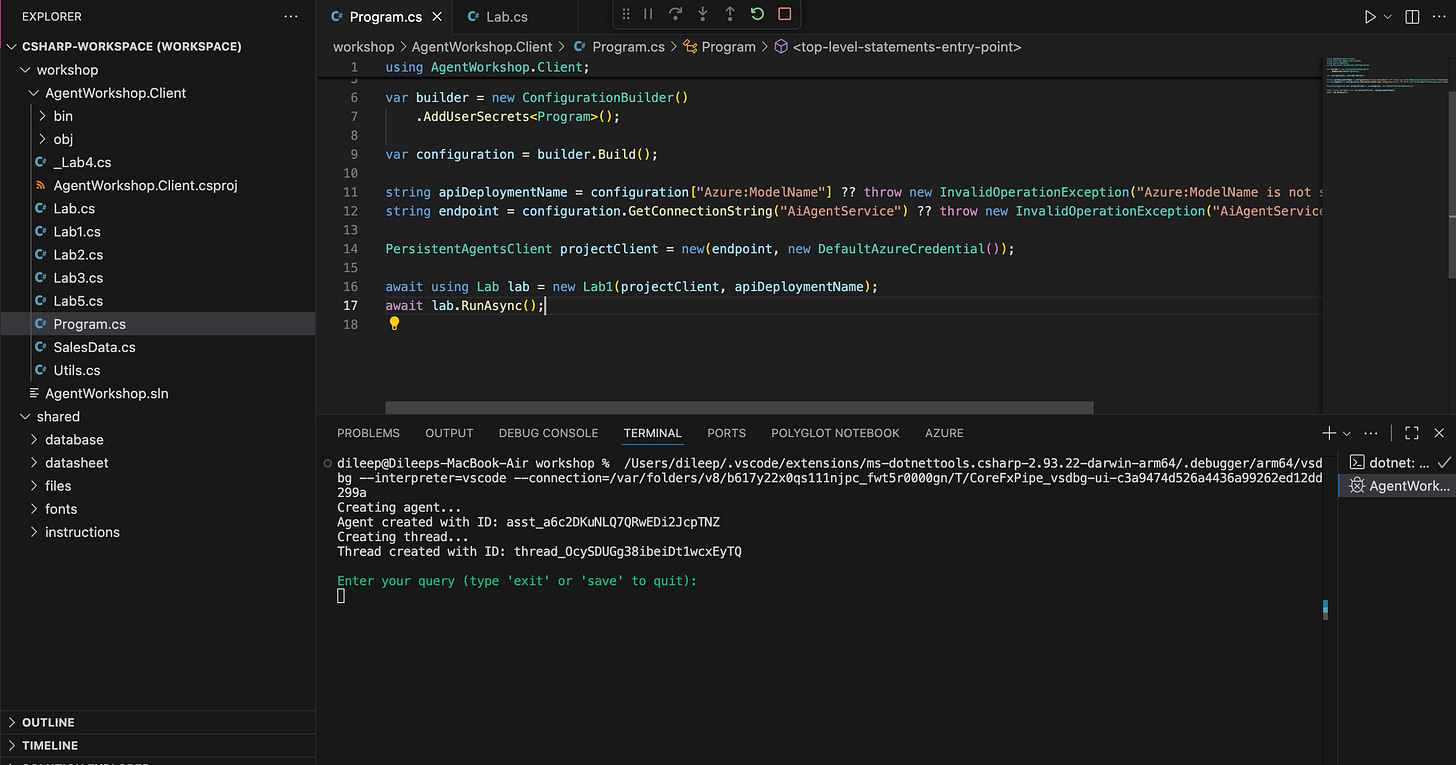Viewport: 1456px width, 765px height.
Task: Pause the debugger from the debug toolbar
Action: [x=648, y=15]
